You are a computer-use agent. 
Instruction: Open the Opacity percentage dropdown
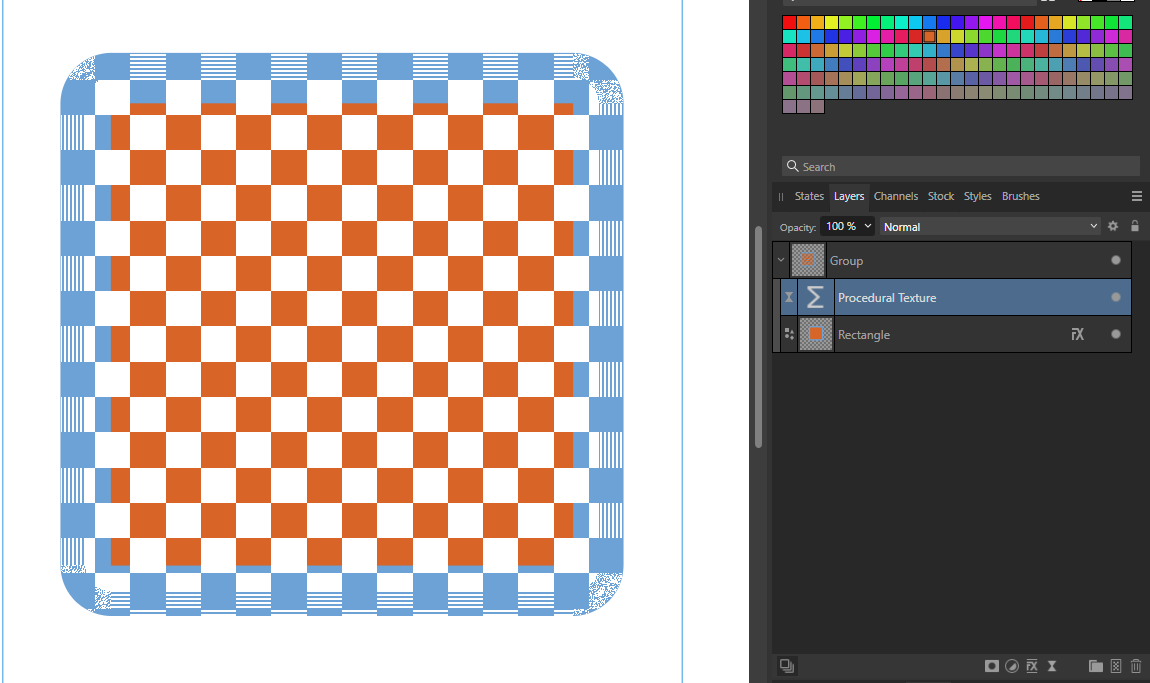847,226
